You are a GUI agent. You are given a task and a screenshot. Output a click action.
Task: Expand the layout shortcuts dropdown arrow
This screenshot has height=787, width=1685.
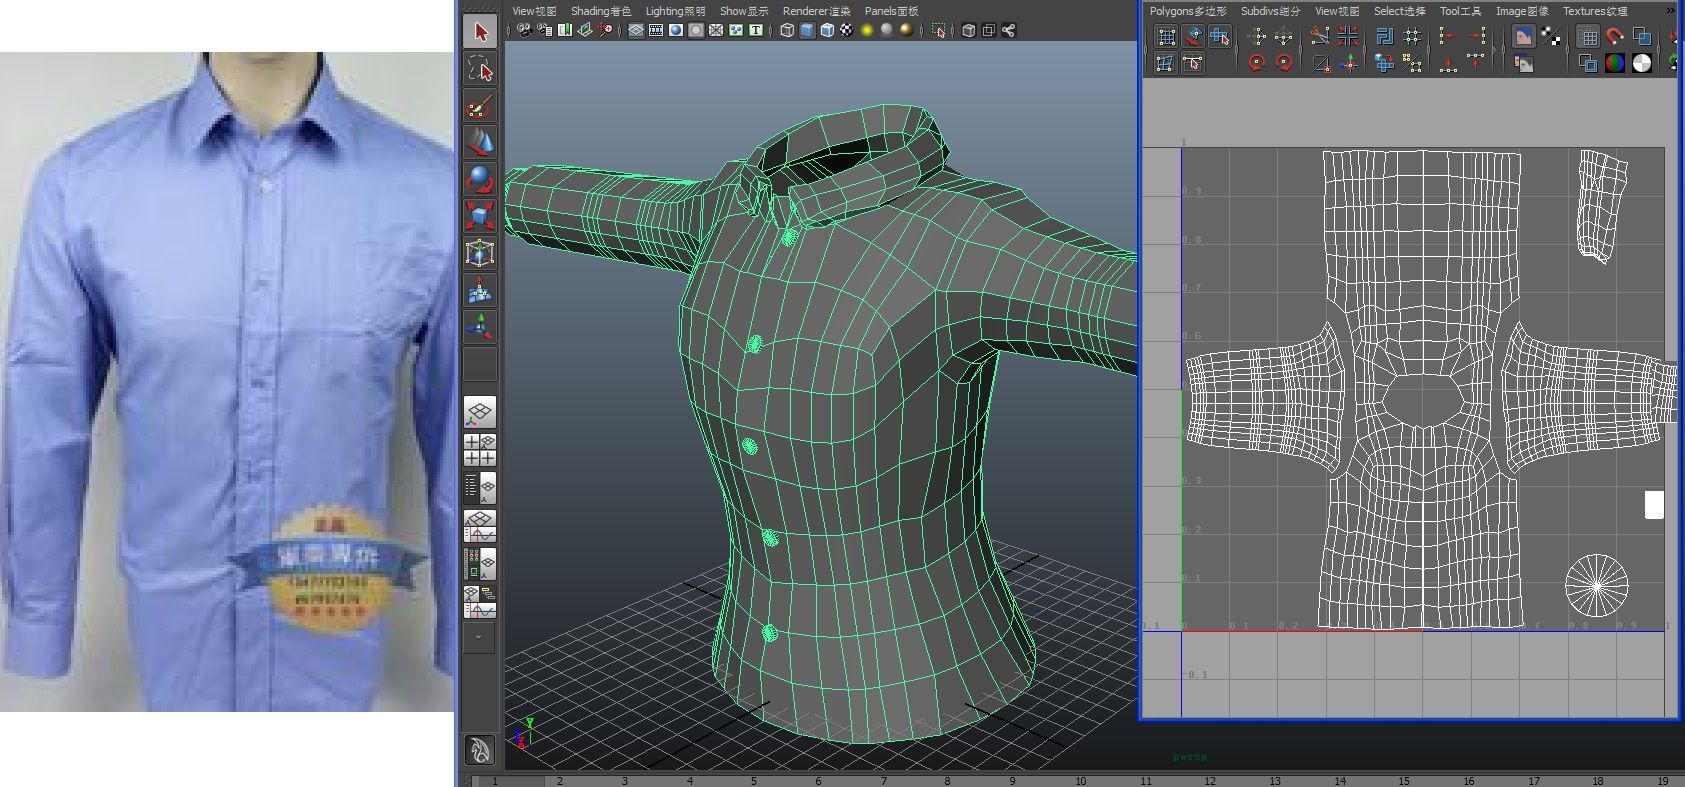click(x=479, y=637)
